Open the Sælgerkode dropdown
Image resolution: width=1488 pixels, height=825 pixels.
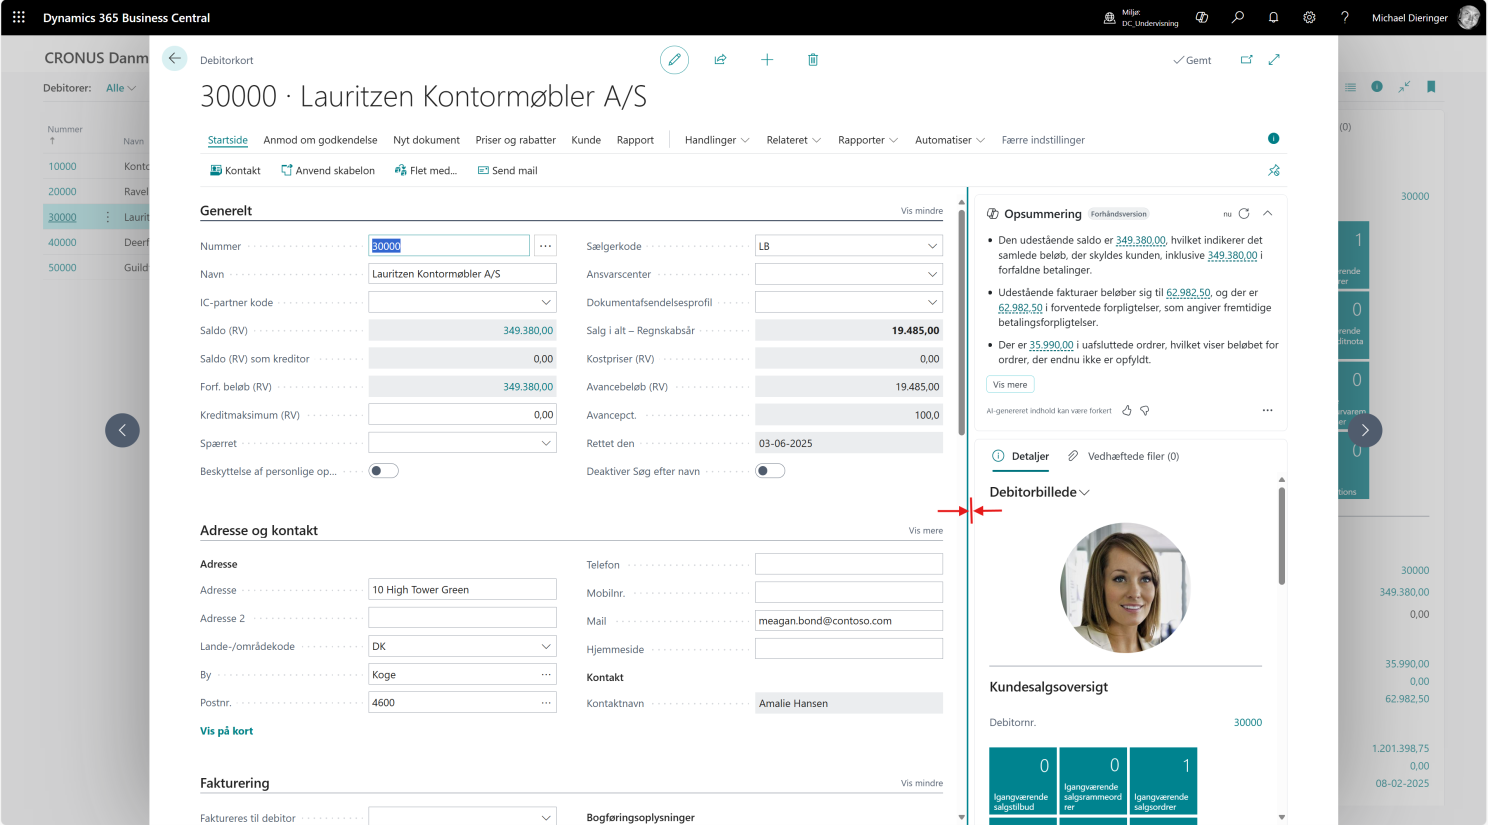(932, 246)
